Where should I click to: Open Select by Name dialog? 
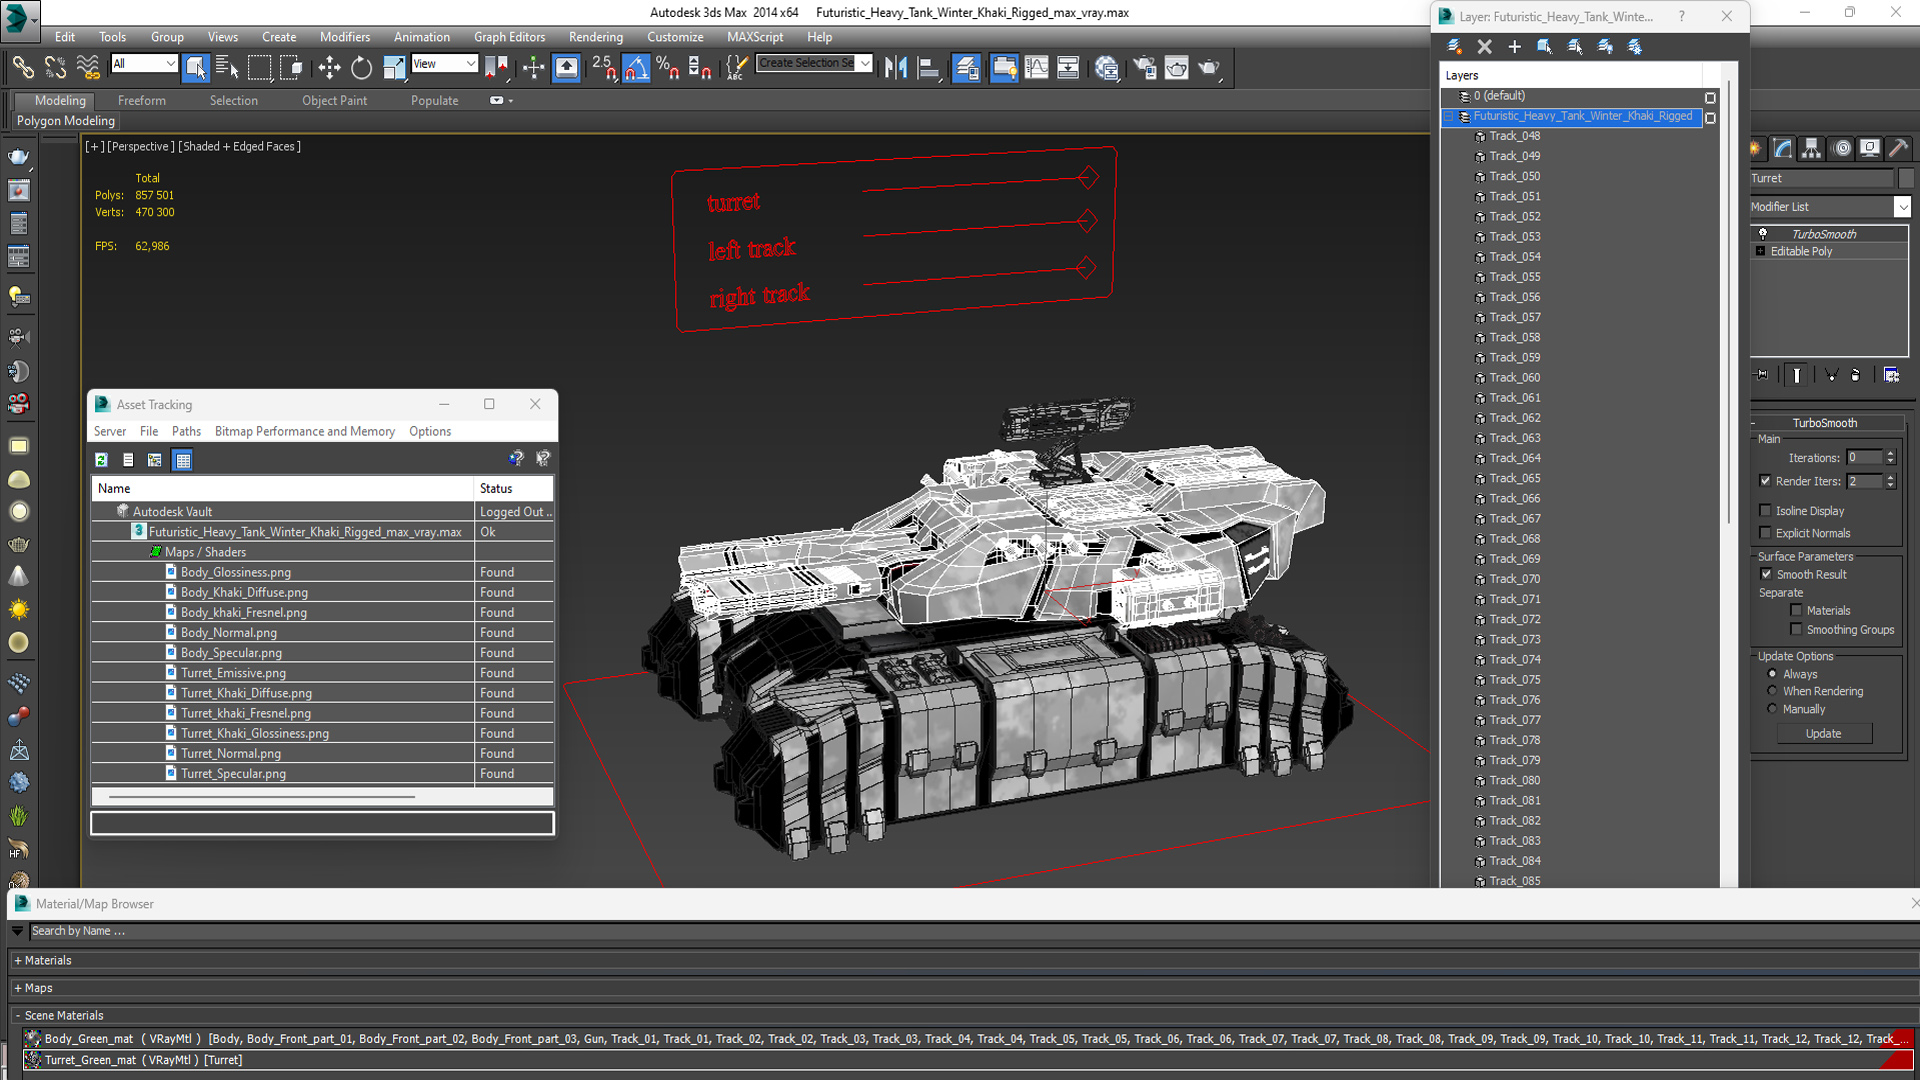(227, 68)
